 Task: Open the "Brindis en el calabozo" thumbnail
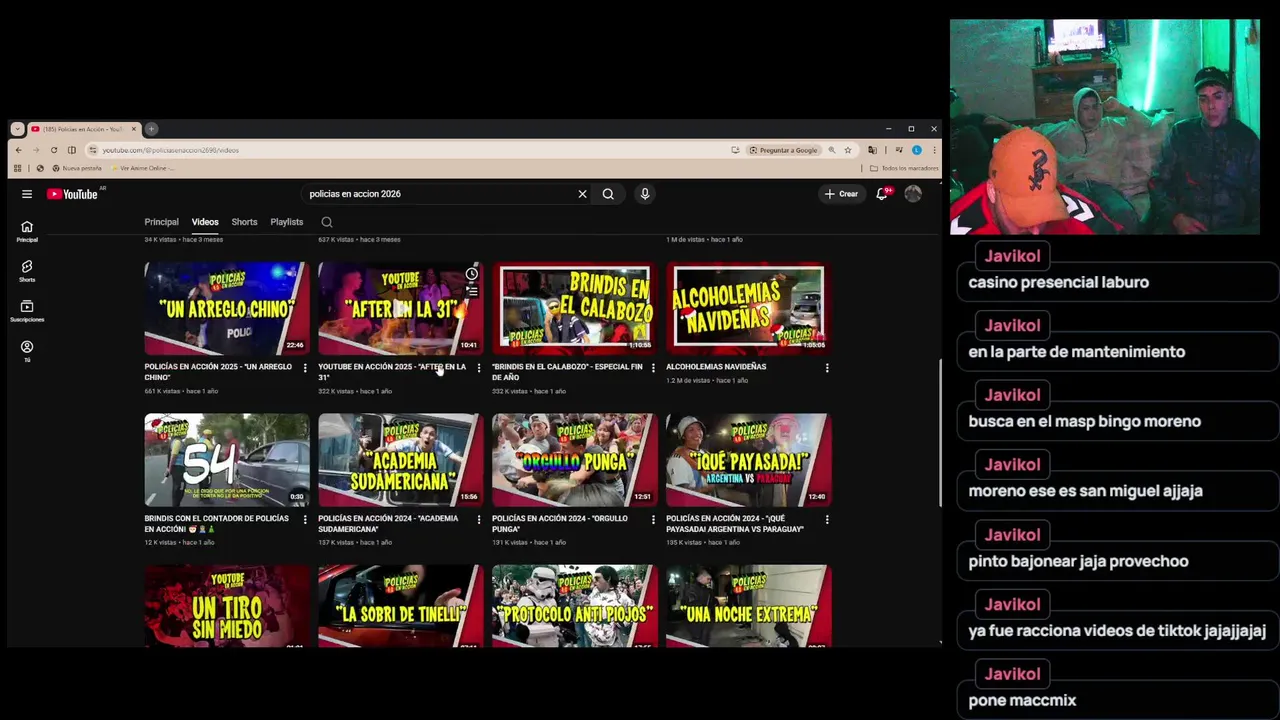(575, 308)
